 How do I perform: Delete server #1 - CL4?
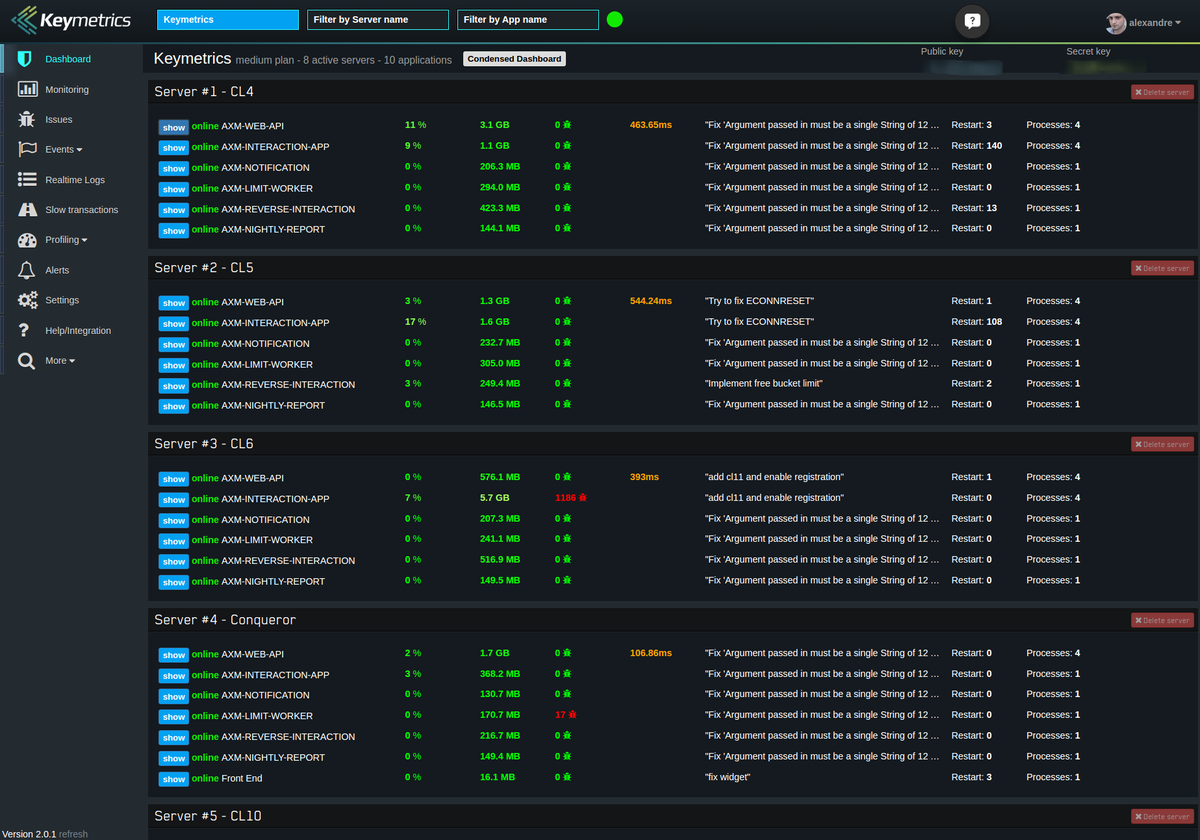point(1162,92)
